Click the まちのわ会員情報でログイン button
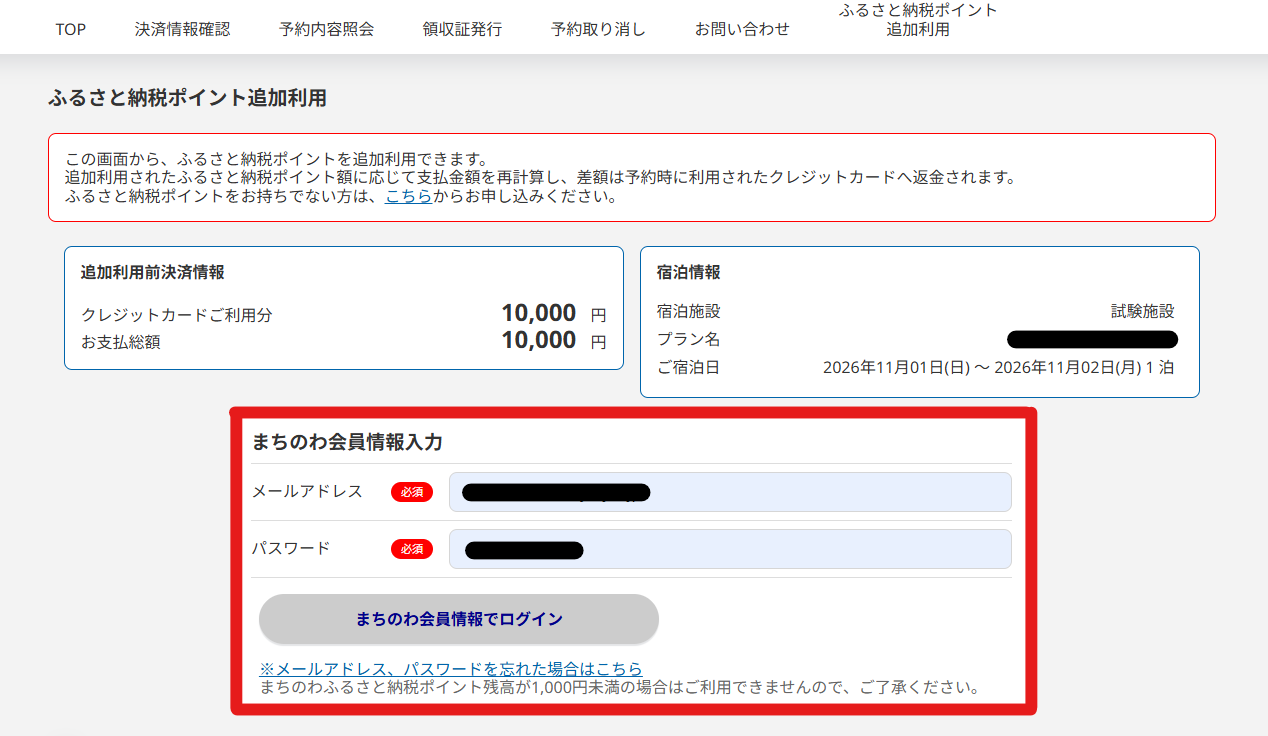 coord(459,619)
